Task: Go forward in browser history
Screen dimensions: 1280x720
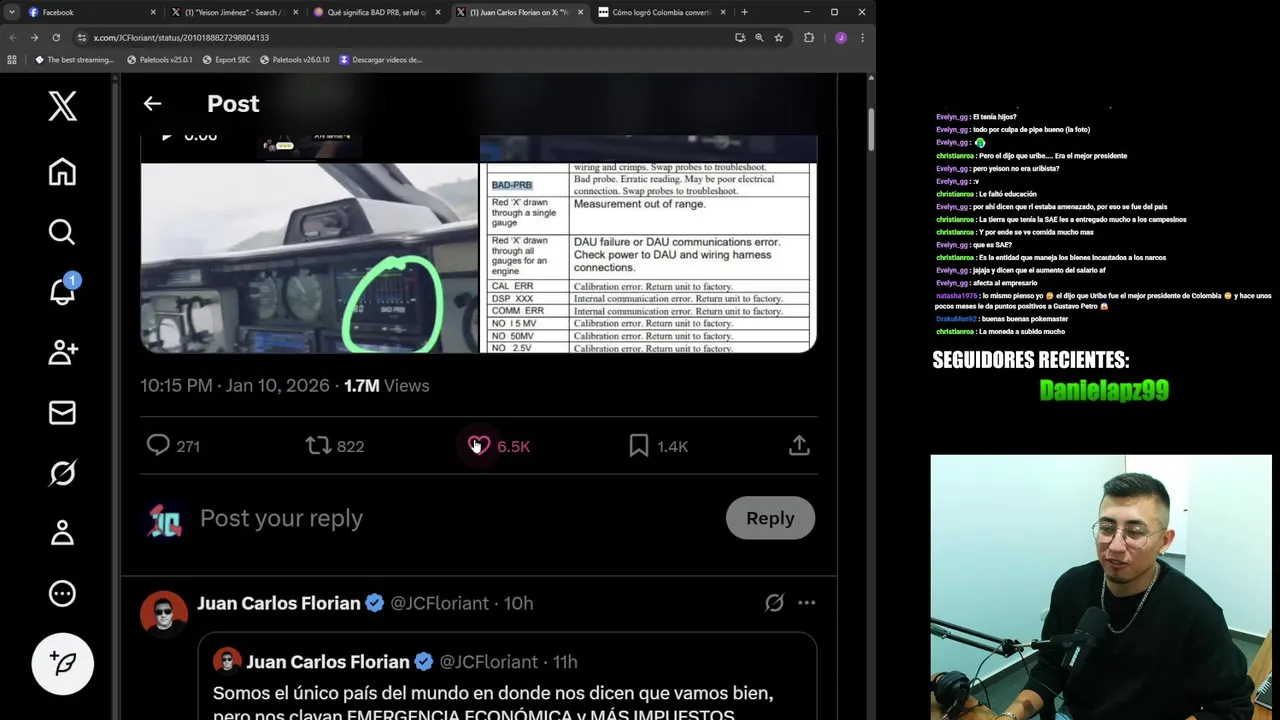Action: [34, 37]
